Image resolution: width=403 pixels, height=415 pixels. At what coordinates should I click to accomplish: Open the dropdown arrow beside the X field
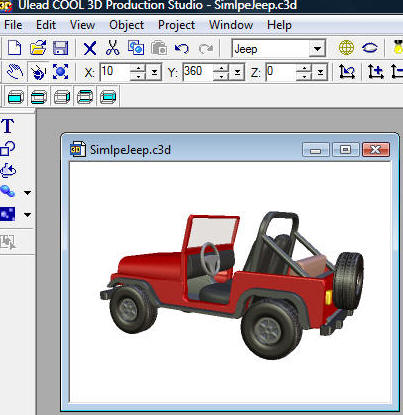(154, 72)
